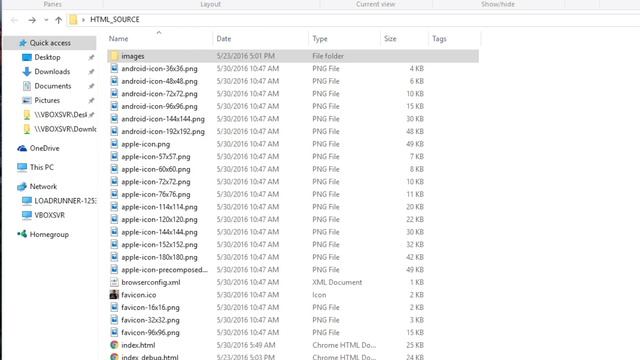Image resolution: width=640 pixels, height=360 pixels.
Task: Open the recent locations dropdown arrow
Action: 46,20
